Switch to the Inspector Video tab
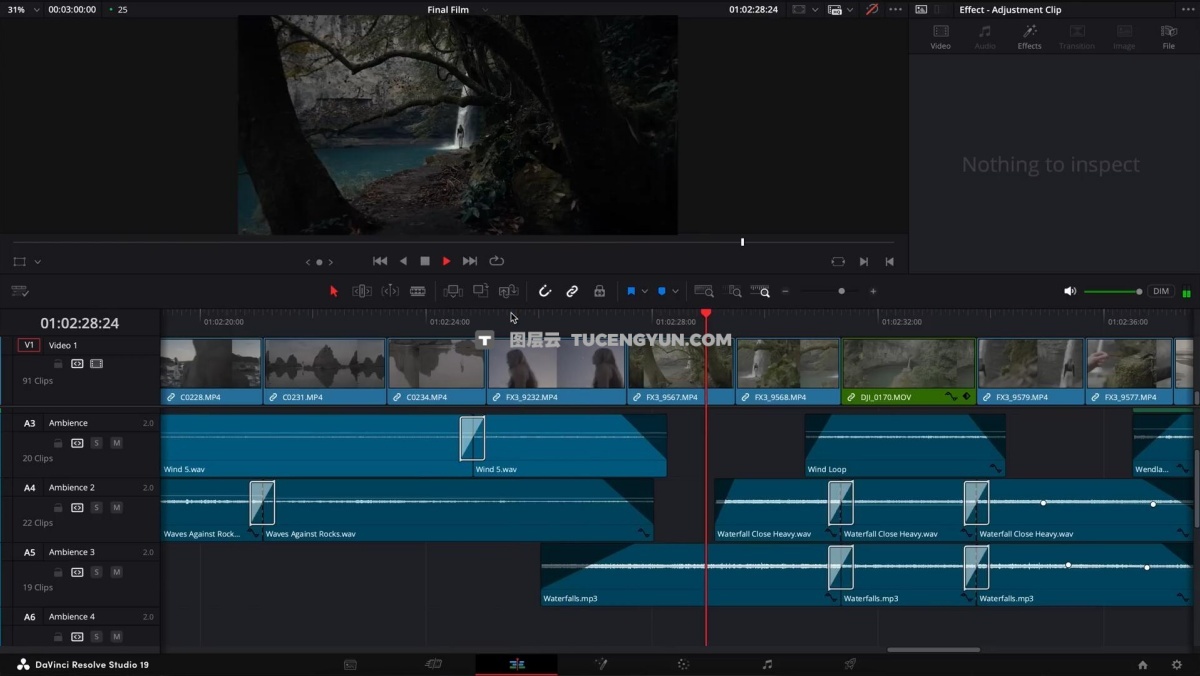The height and width of the screenshot is (676, 1200). pos(940,37)
